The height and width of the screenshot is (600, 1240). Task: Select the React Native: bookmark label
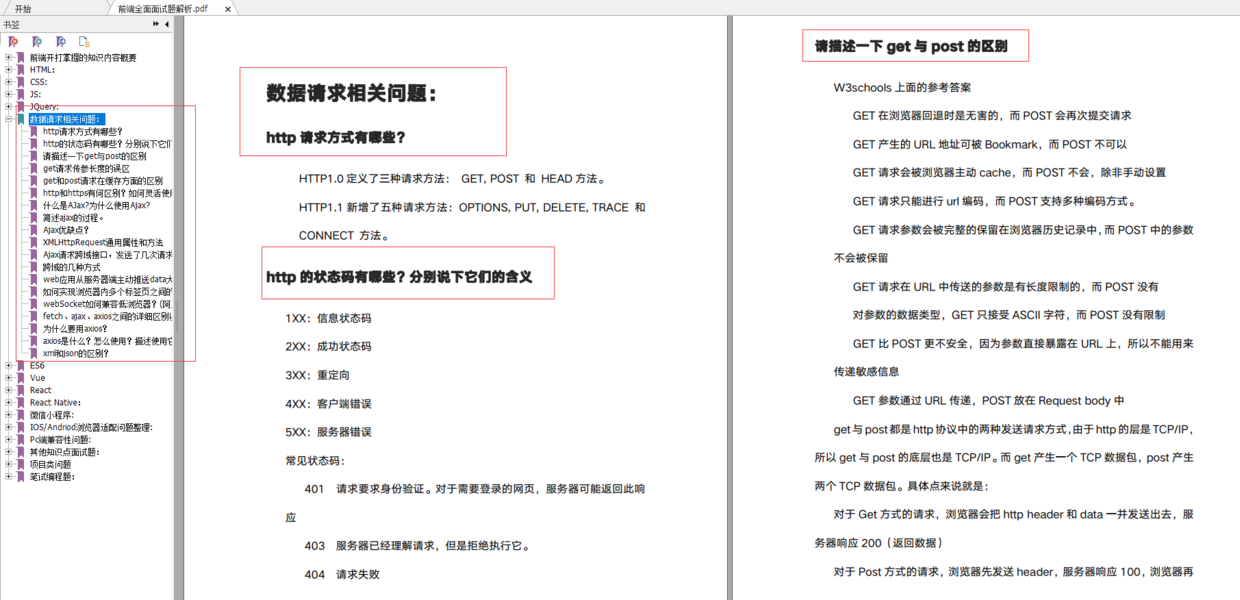point(55,403)
